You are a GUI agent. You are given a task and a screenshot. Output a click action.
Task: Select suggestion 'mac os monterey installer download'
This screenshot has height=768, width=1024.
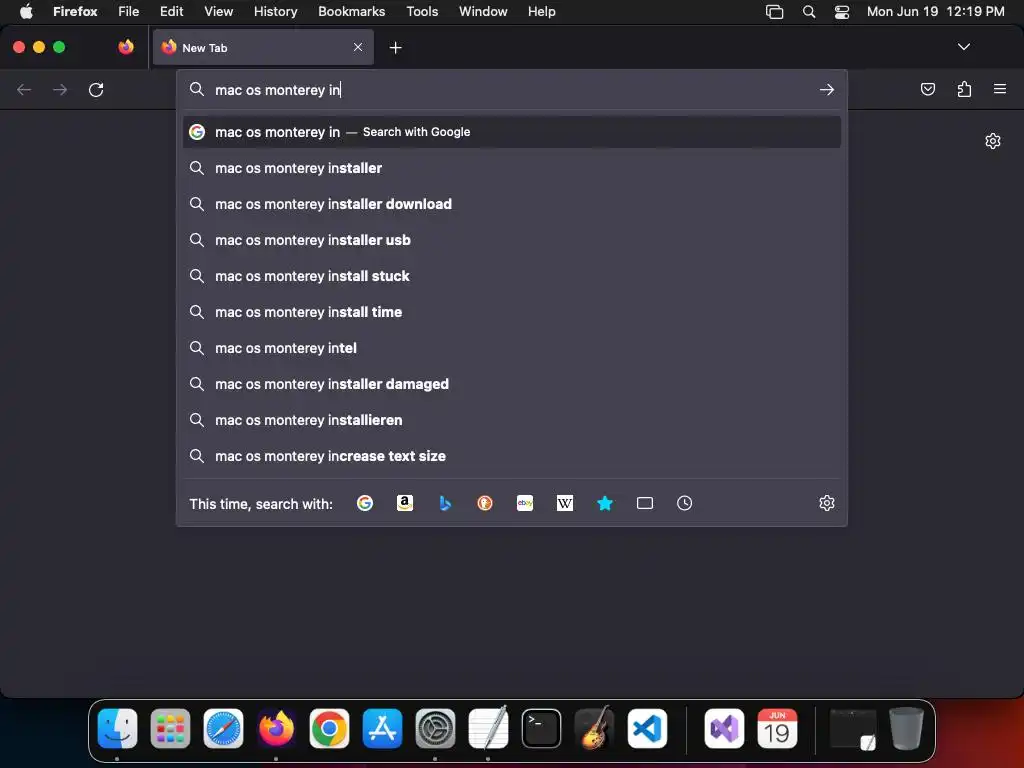point(512,204)
